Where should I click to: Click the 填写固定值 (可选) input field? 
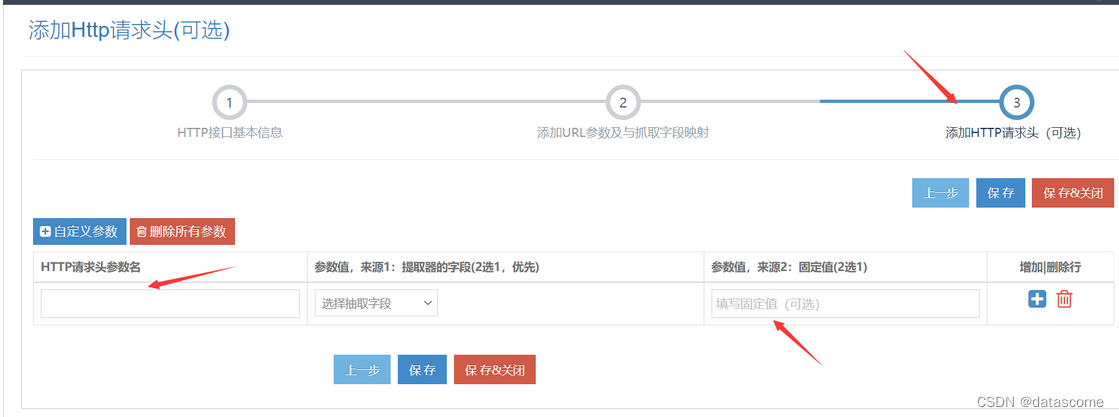click(x=845, y=303)
